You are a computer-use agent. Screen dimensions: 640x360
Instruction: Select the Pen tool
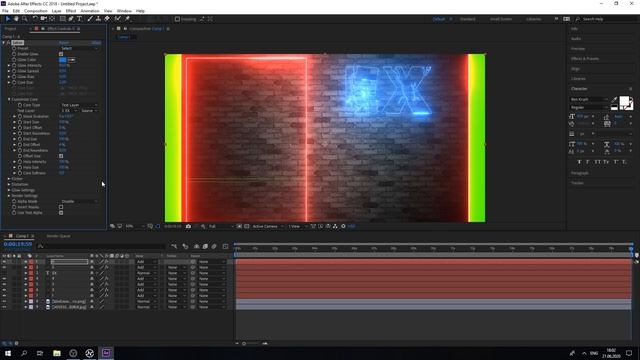71,19
